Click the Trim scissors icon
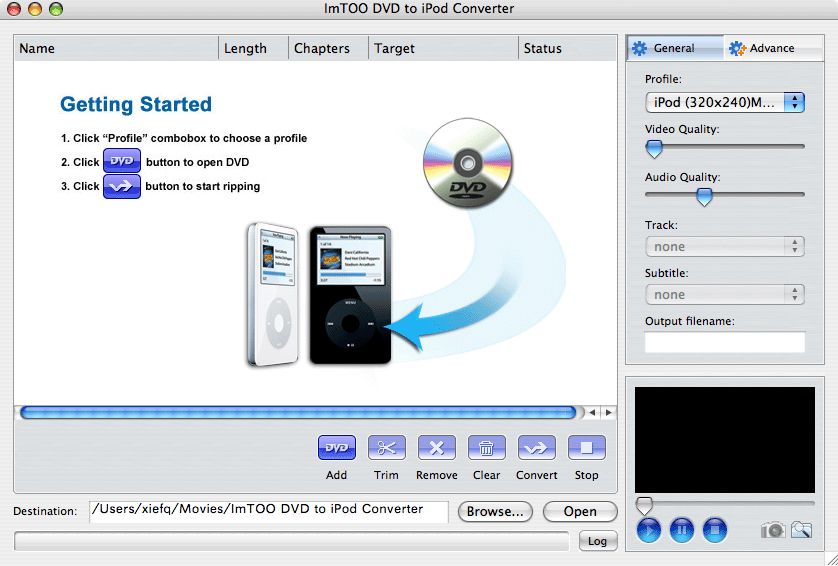This screenshot has width=838, height=566. point(386,447)
